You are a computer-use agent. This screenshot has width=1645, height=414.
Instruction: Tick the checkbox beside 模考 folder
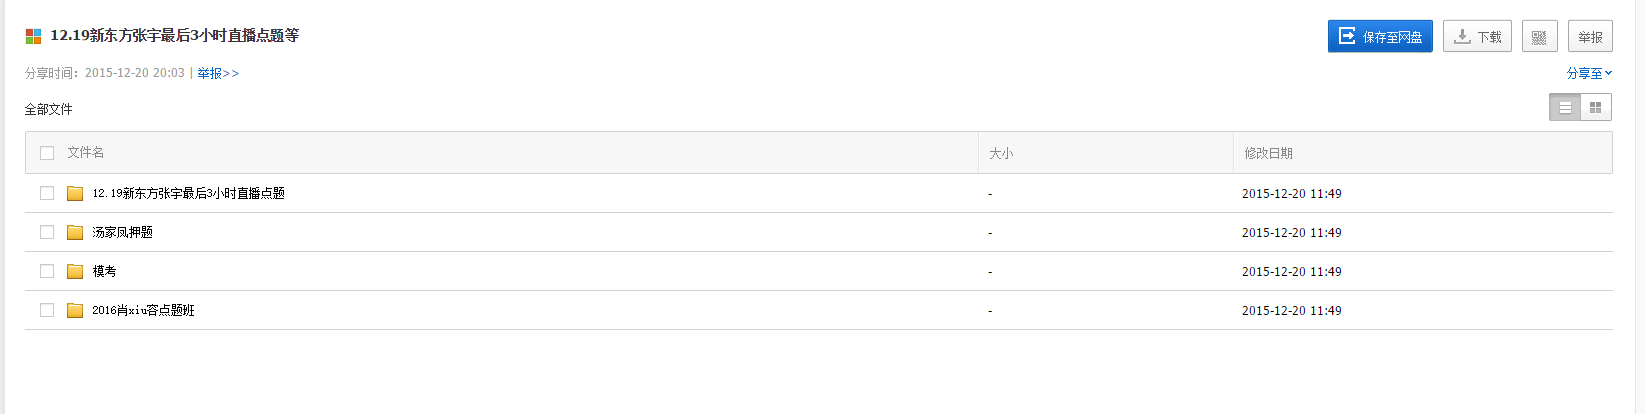tap(47, 272)
